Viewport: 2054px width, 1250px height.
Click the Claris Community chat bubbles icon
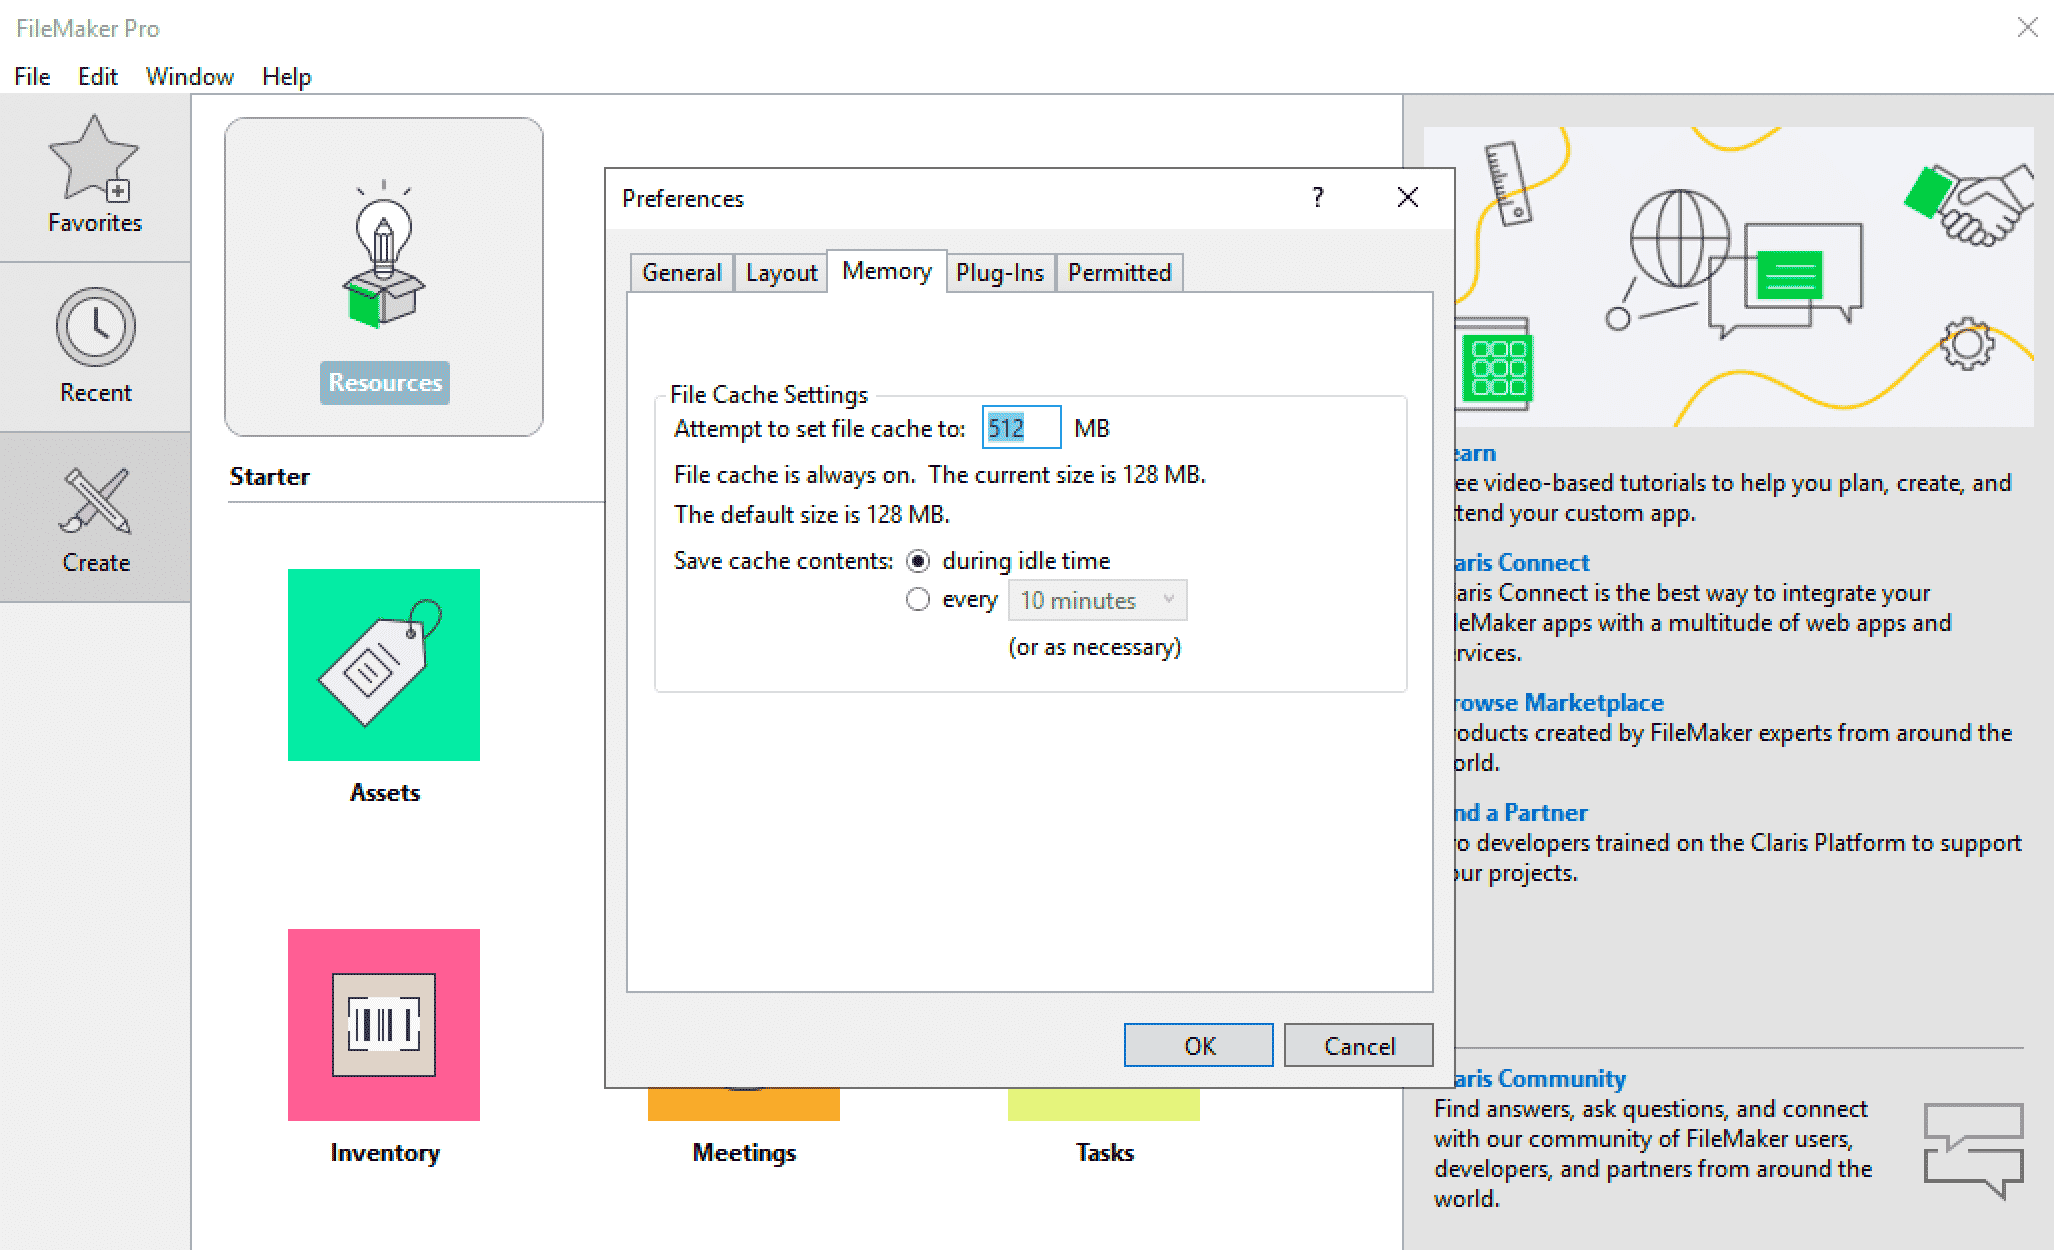coord(1974,1151)
